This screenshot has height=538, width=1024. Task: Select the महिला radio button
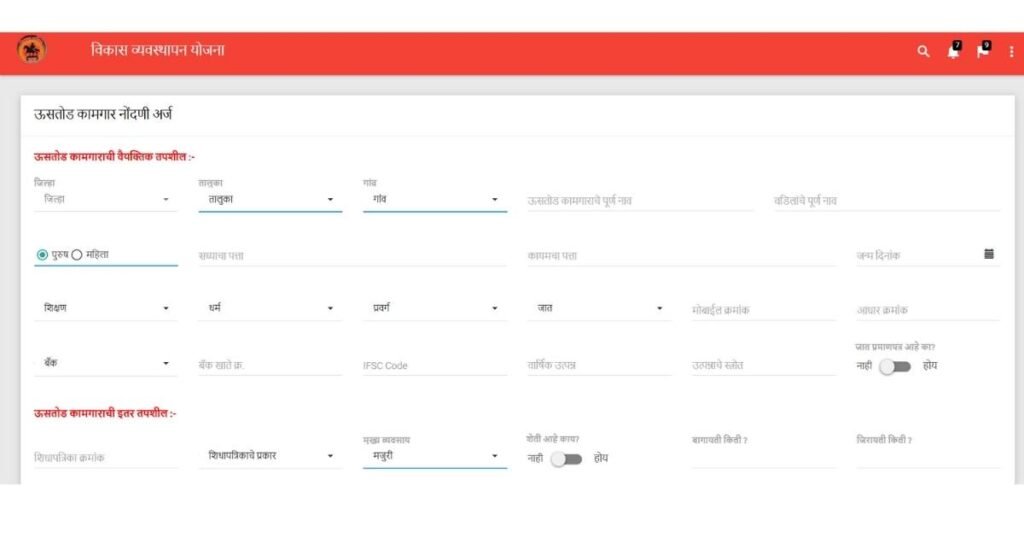click(77, 255)
